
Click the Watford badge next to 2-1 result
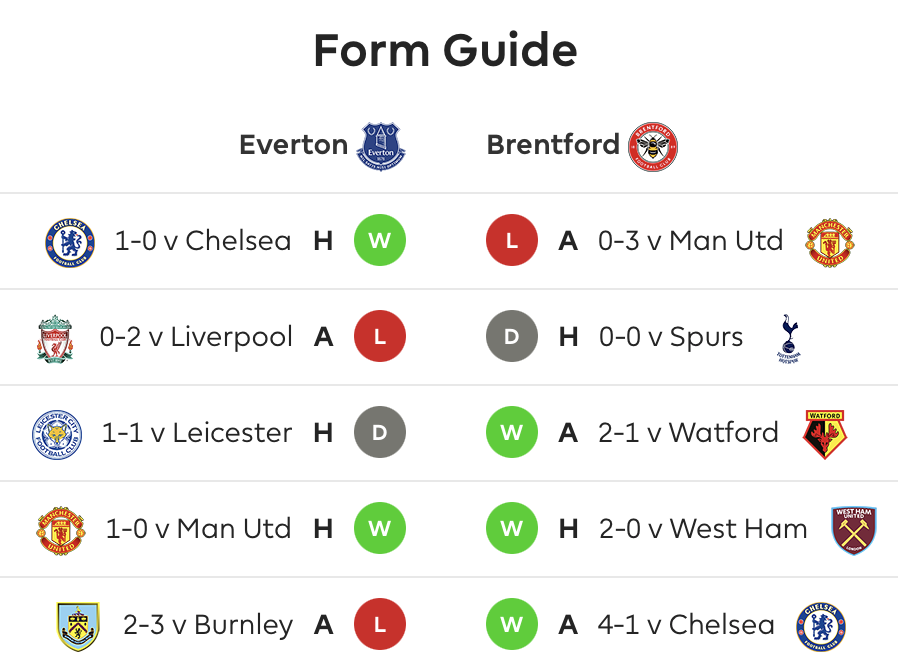(x=825, y=435)
